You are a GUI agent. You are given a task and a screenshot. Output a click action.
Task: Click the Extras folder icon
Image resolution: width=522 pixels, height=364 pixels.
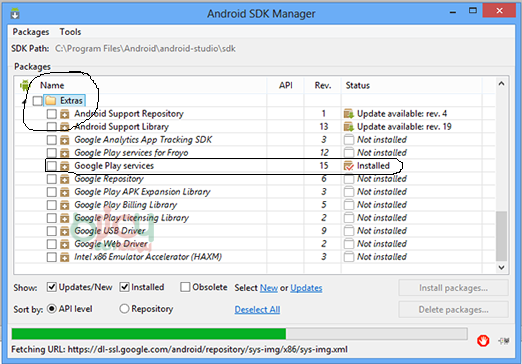pos(51,100)
